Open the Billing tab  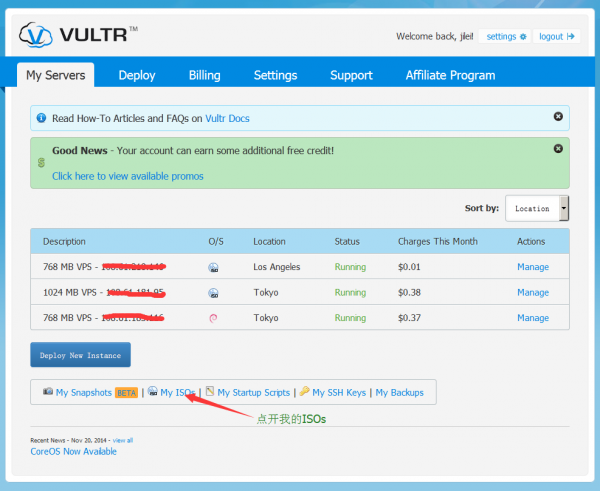click(204, 75)
